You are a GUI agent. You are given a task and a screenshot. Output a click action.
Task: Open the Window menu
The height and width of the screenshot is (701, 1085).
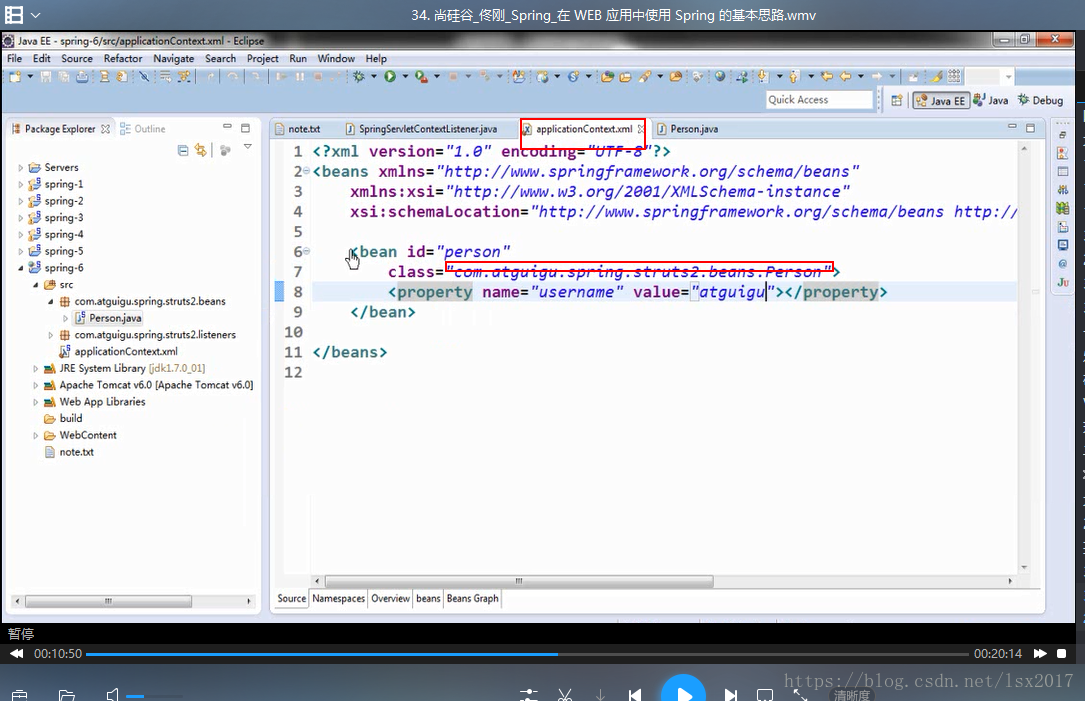coord(336,59)
